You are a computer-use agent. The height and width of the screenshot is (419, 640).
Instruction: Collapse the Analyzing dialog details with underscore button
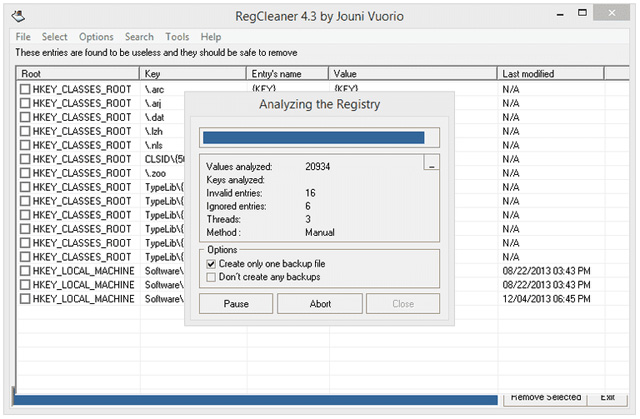point(431,165)
